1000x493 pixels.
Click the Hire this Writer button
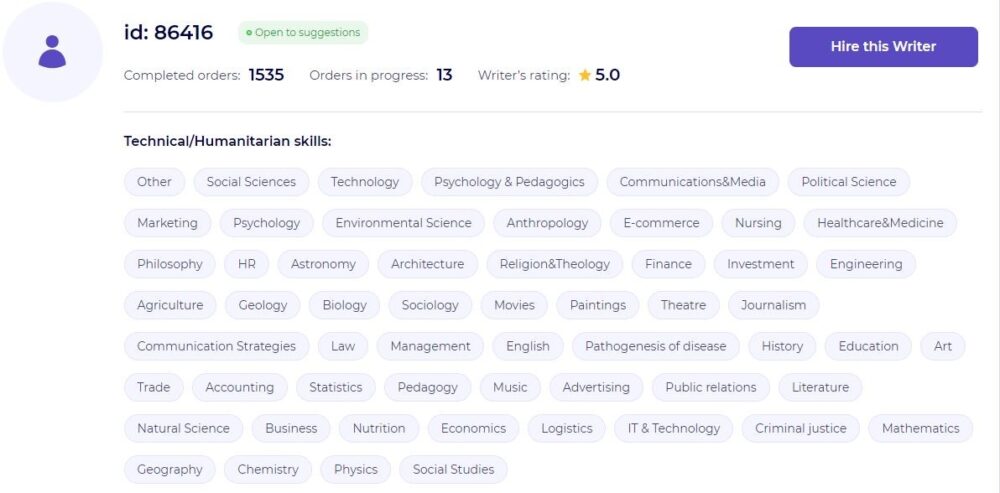[x=883, y=47]
